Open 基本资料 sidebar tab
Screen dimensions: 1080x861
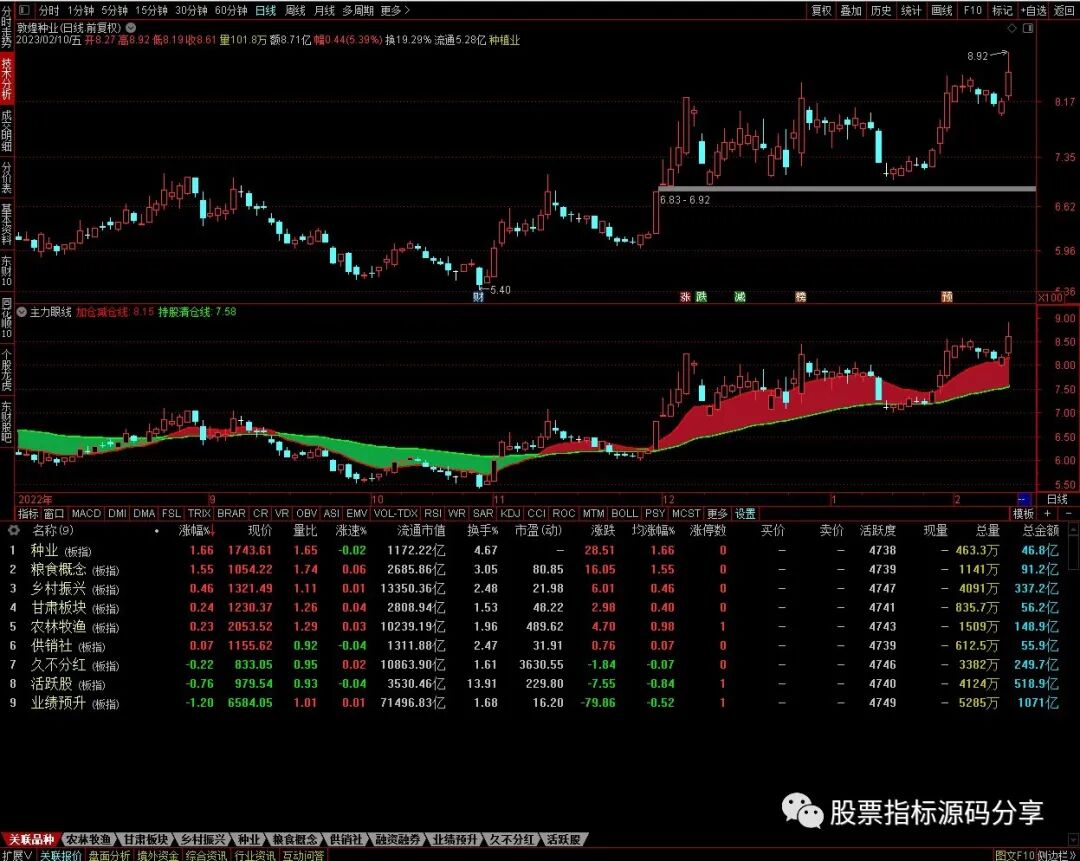click(6, 225)
